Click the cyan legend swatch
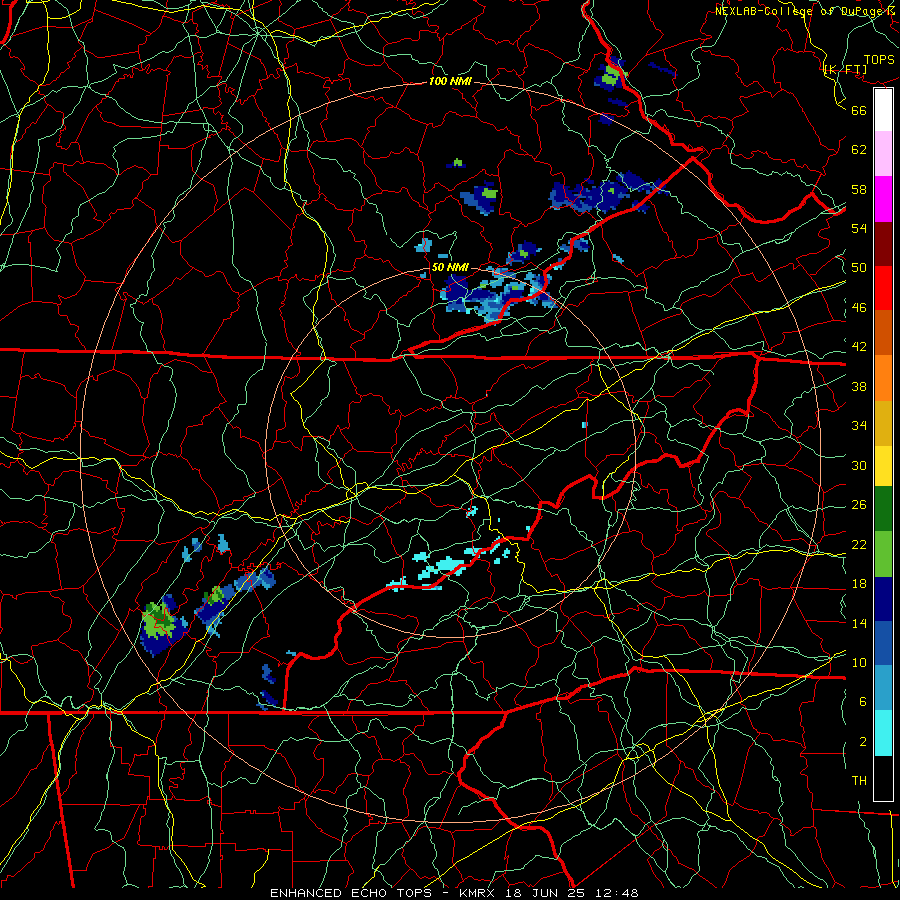The height and width of the screenshot is (900, 900). (x=883, y=733)
